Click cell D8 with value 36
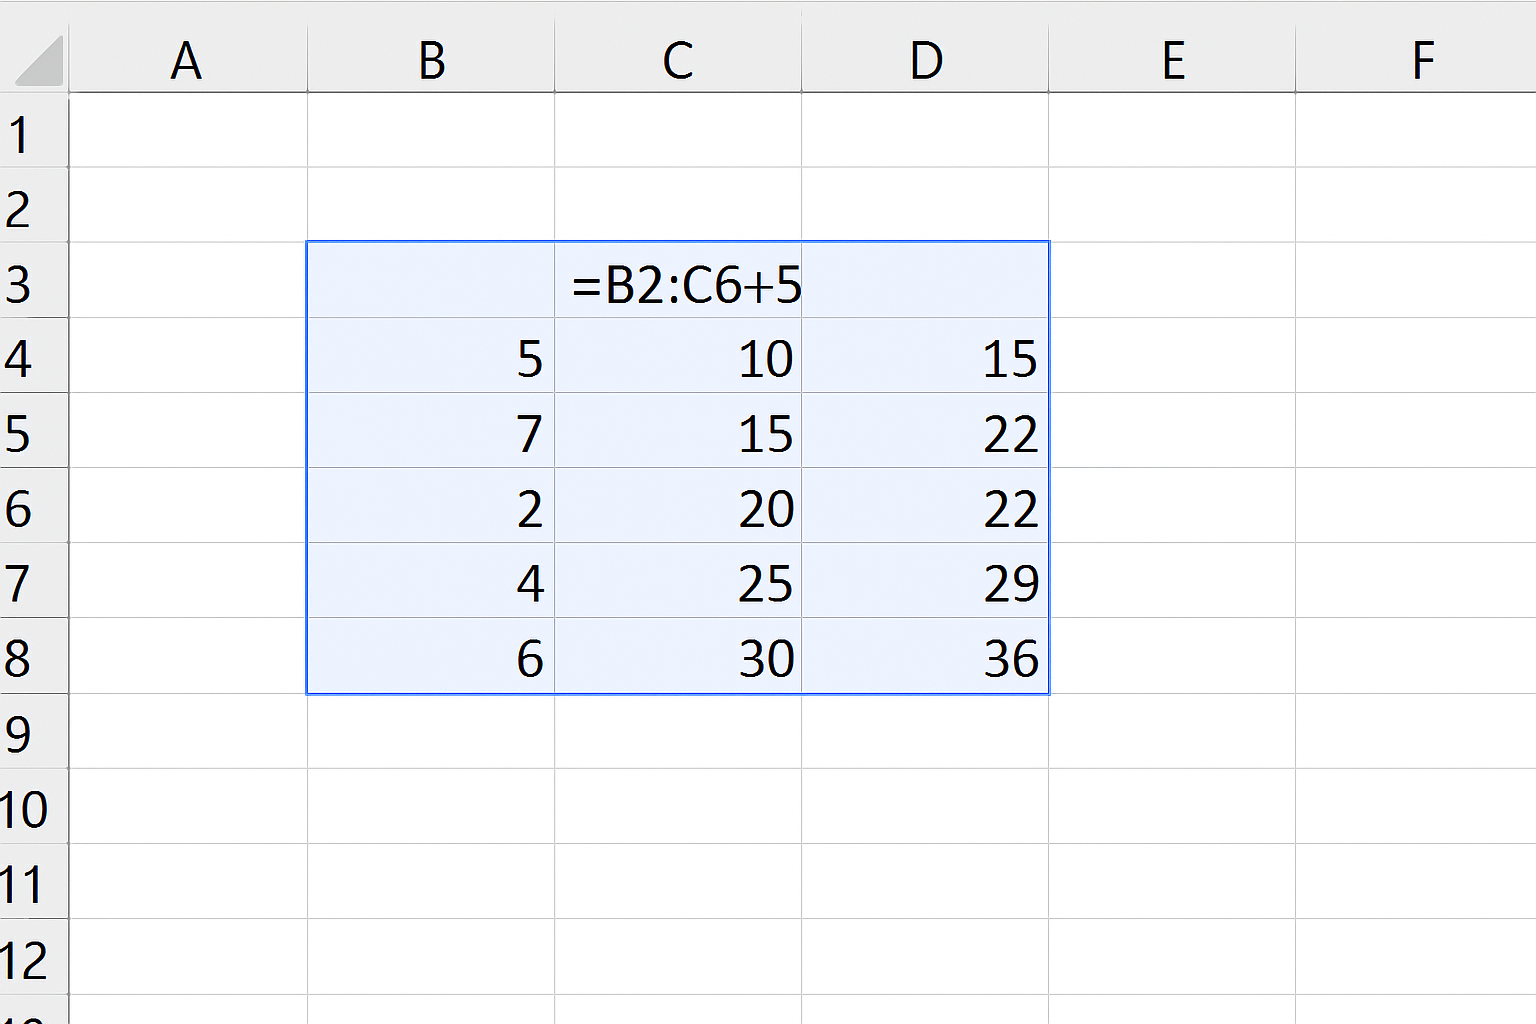1536x1024 pixels. point(925,656)
